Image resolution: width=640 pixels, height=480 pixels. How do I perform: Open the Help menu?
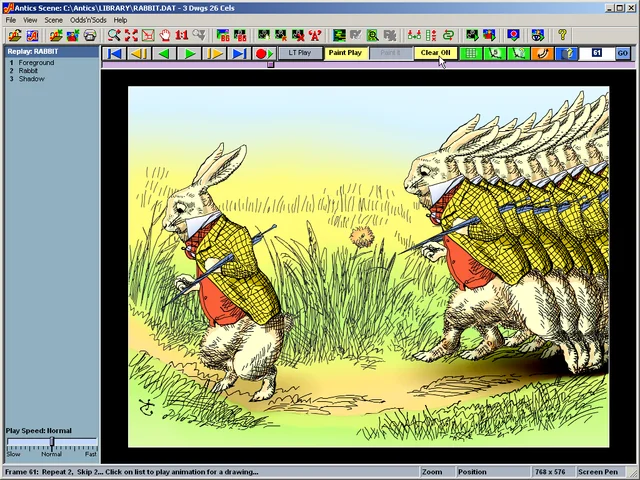[120, 20]
